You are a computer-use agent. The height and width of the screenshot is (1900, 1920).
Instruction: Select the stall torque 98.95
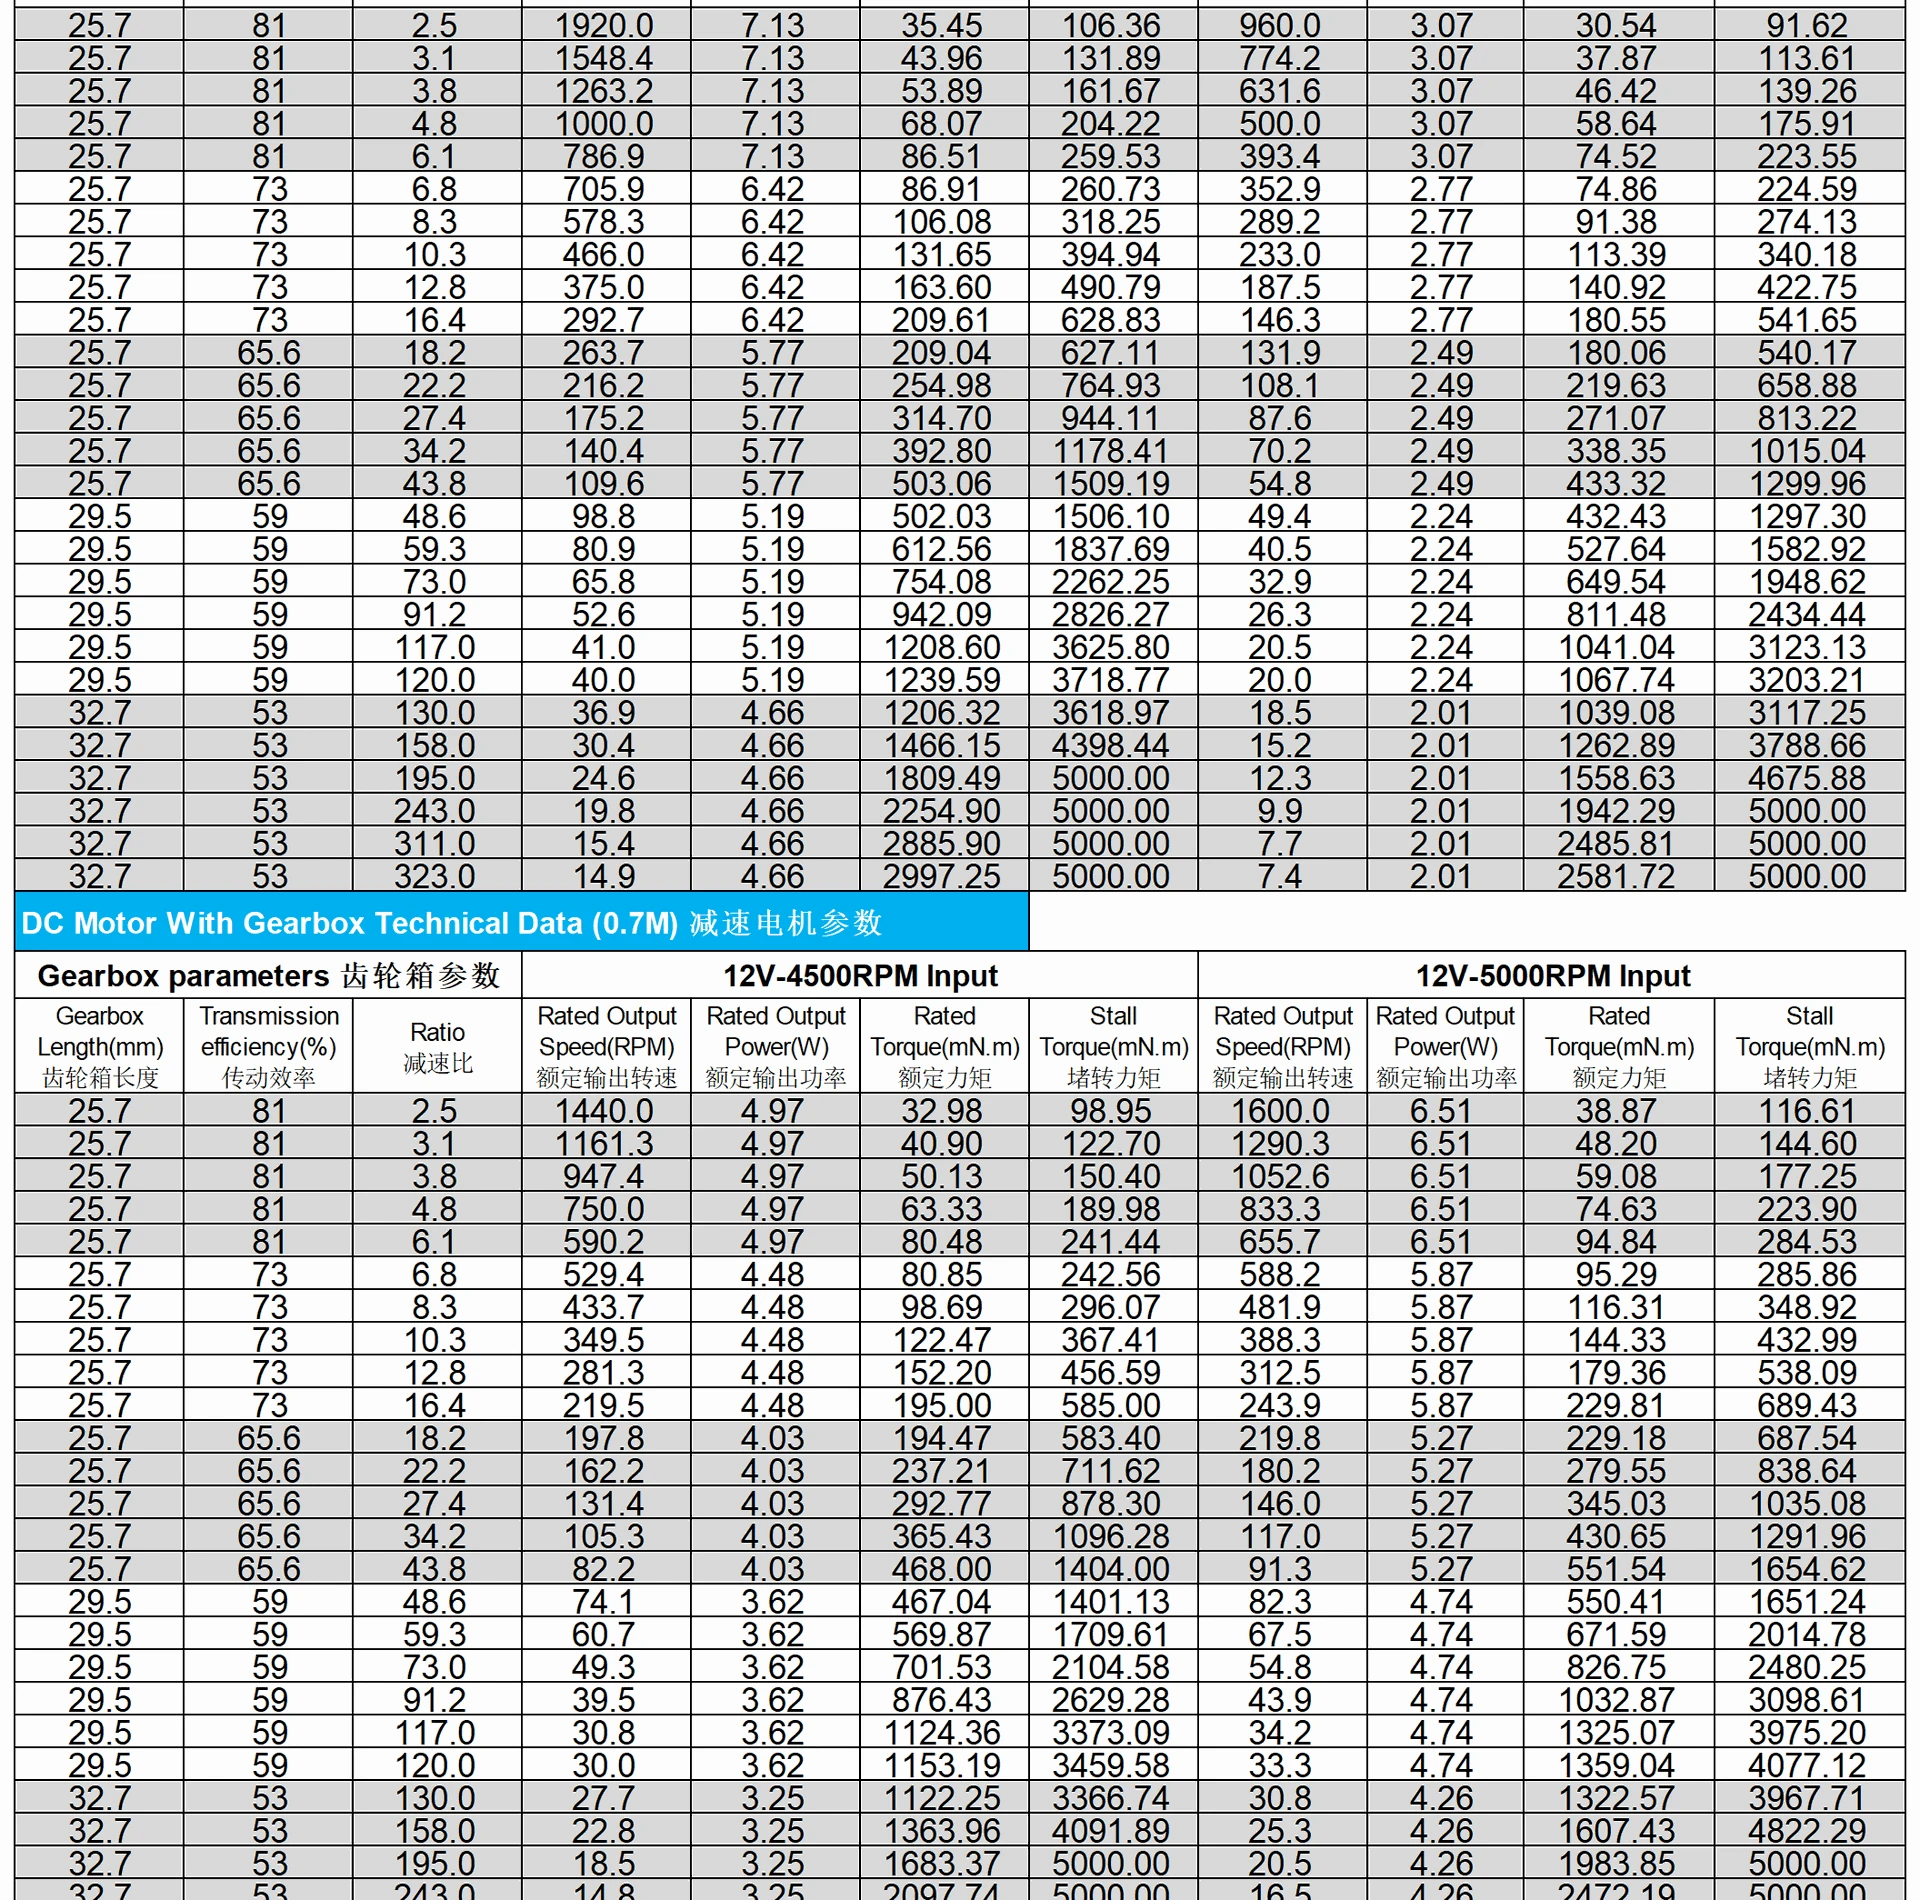(1111, 1111)
